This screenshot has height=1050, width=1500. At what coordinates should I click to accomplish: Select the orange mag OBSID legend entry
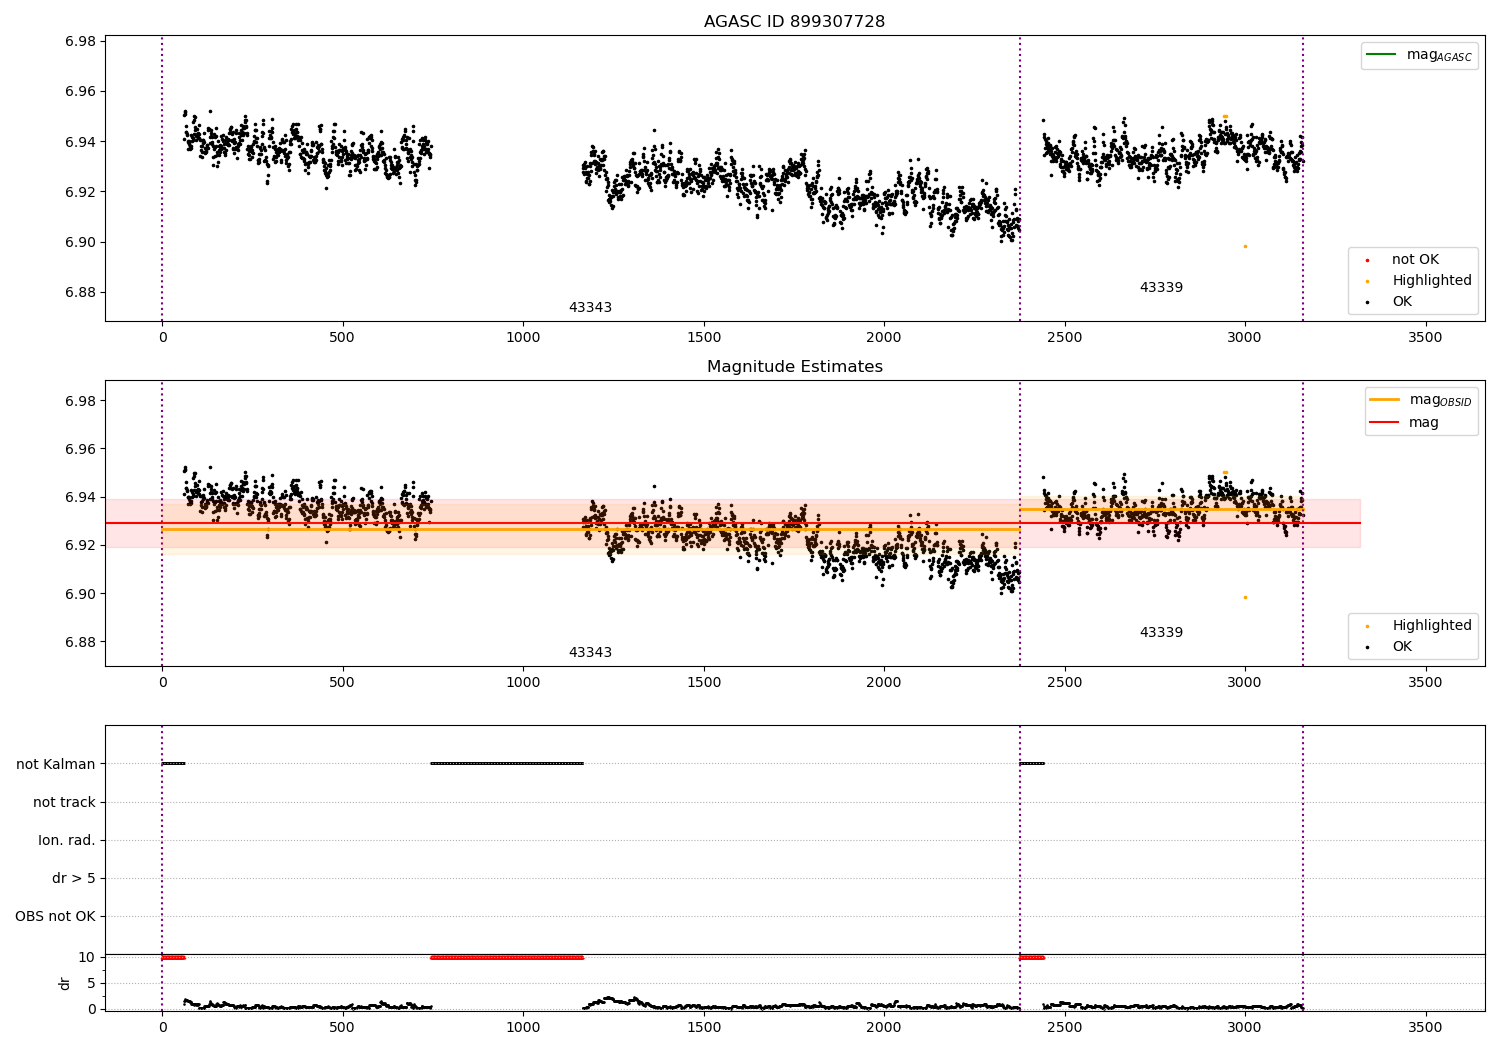click(x=1420, y=400)
